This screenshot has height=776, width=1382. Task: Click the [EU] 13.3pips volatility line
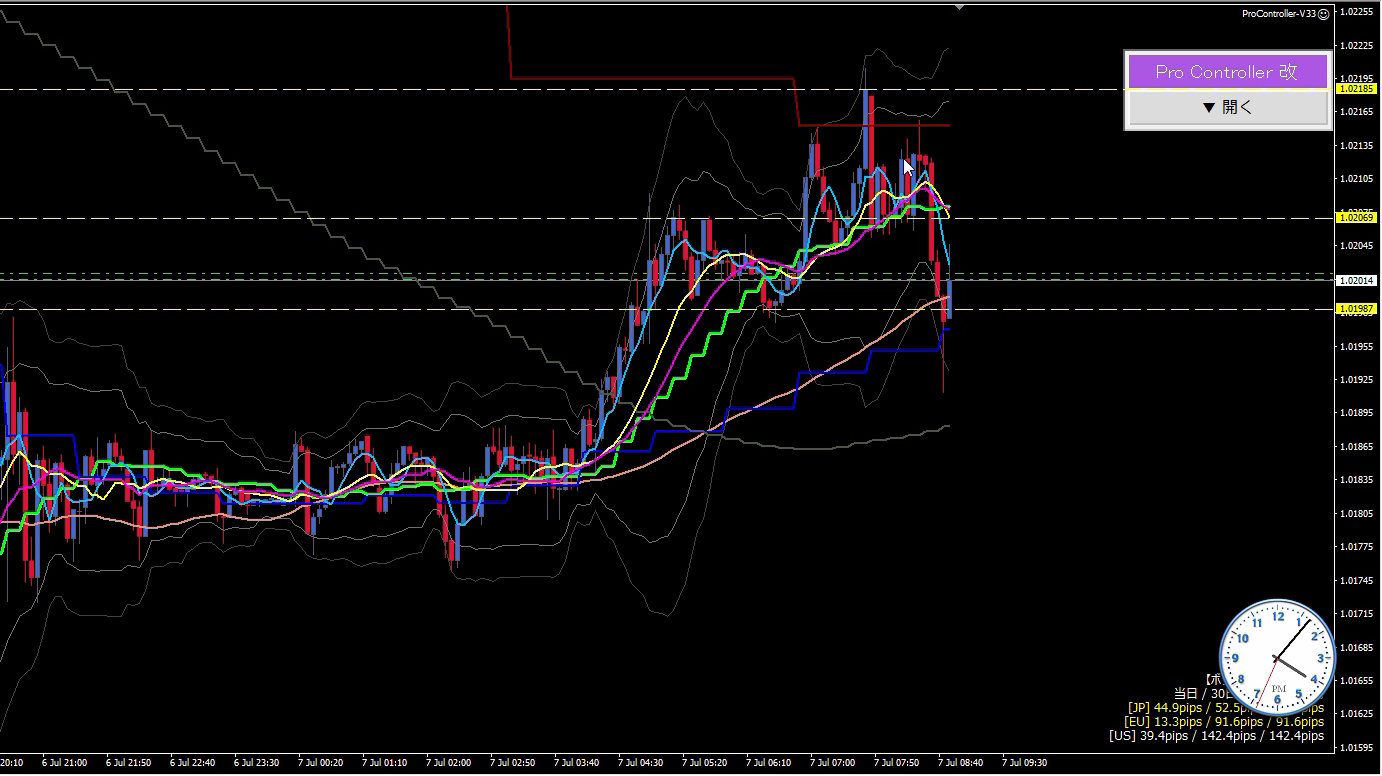pyautogui.click(x=1224, y=721)
